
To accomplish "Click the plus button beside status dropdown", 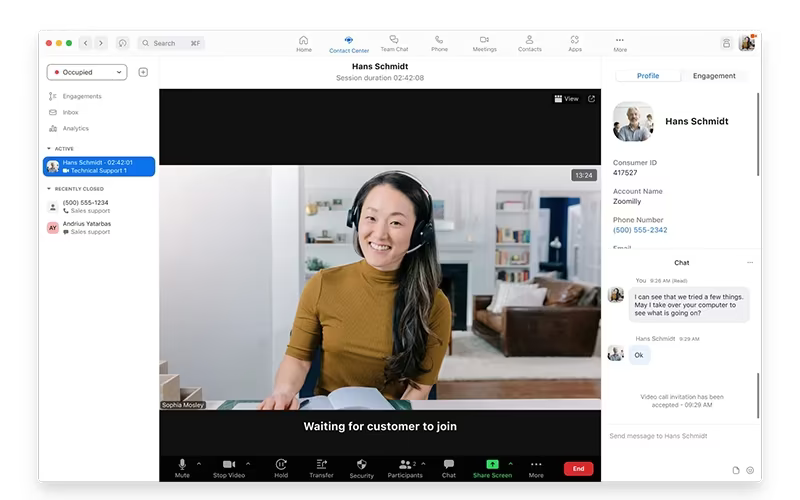I will (x=143, y=72).
